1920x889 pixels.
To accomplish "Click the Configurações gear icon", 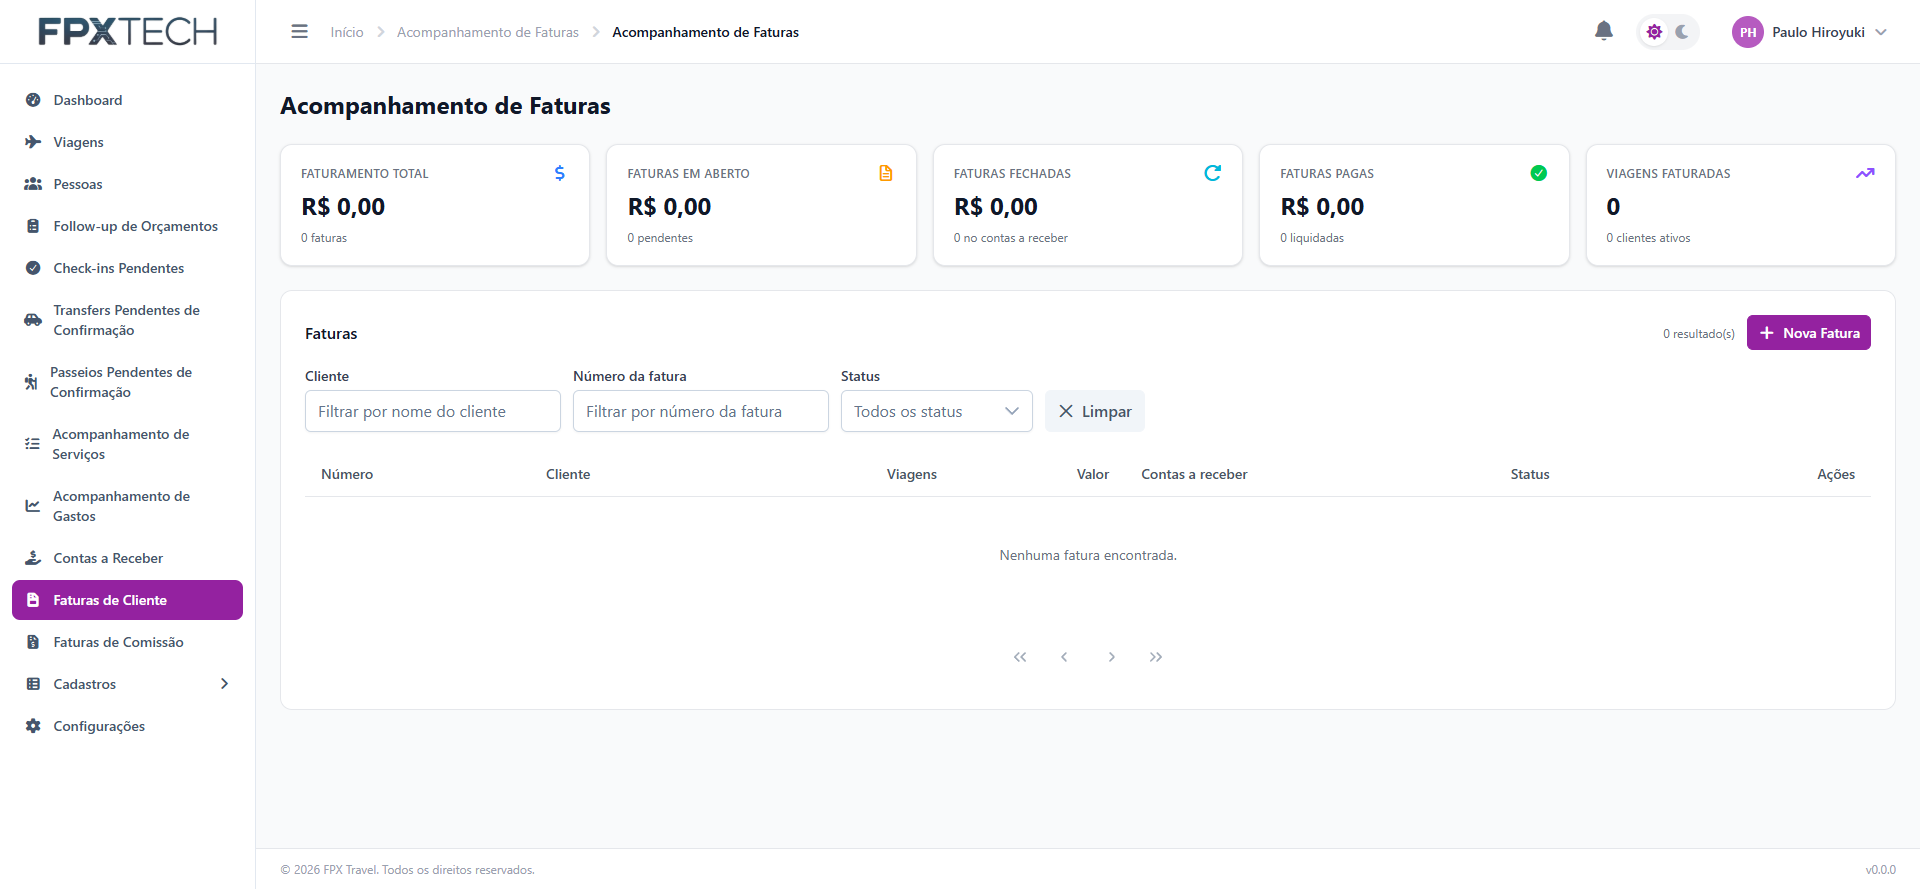I will tap(33, 726).
